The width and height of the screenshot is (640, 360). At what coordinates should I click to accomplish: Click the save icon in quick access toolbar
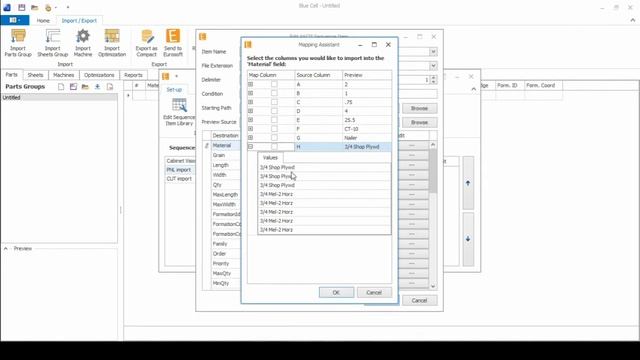pos(22,7)
